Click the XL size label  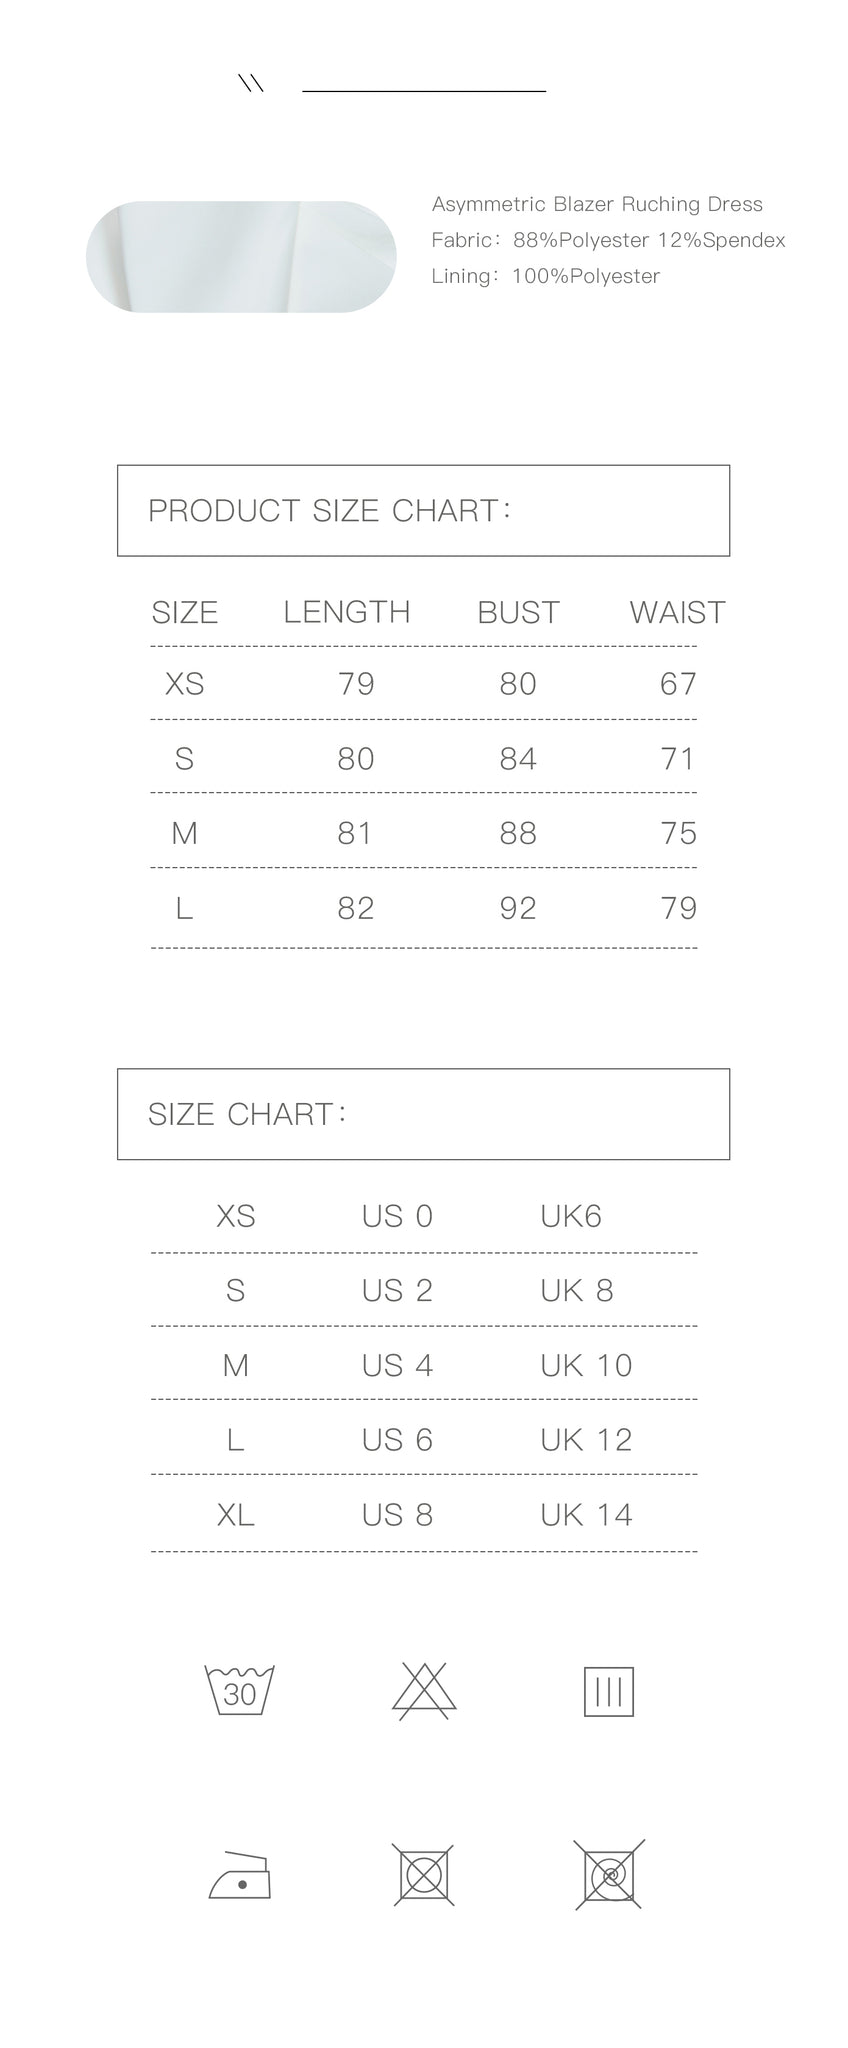click(x=236, y=1515)
